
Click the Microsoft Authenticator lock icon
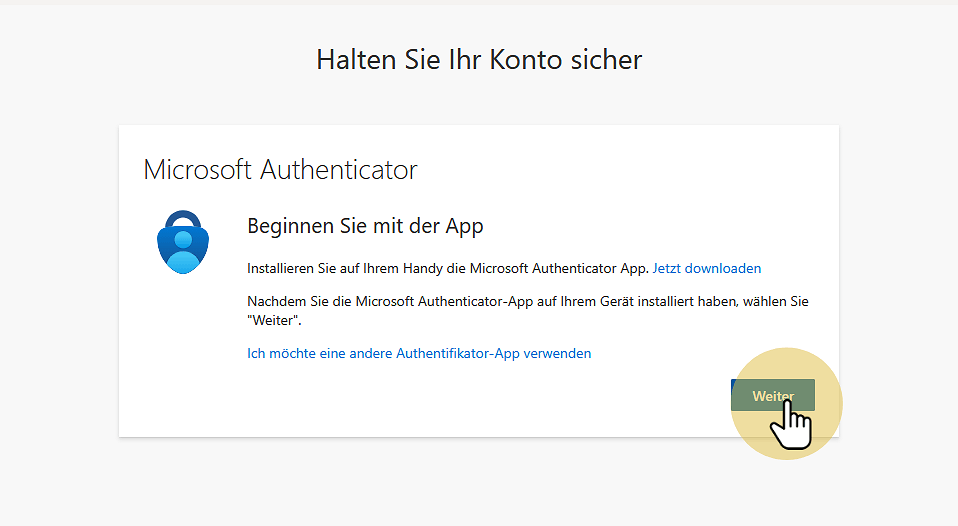pyautogui.click(x=183, y=242)
